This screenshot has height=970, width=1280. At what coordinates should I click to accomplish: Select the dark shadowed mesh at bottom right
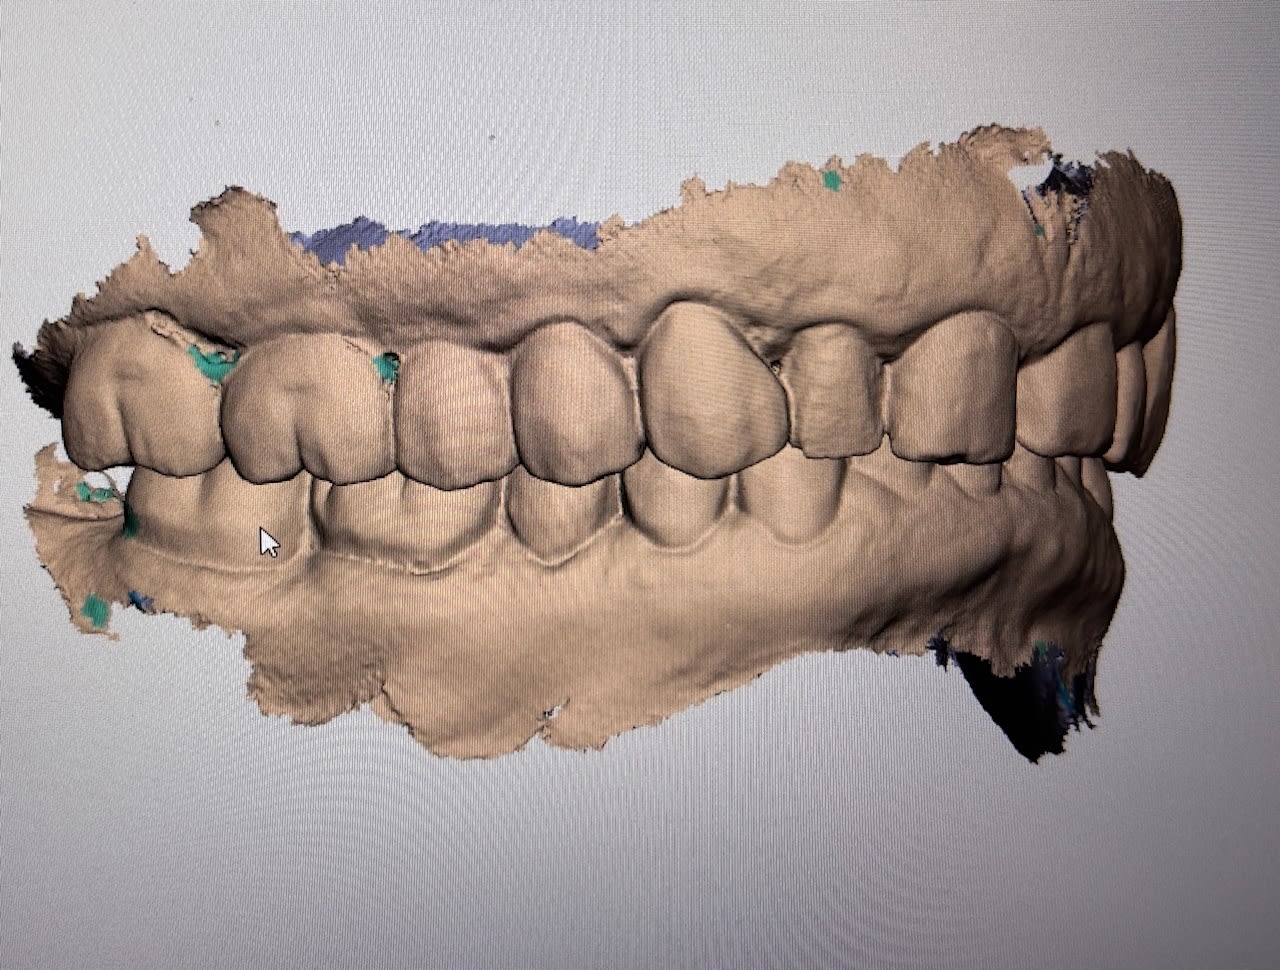point(1010,700)
